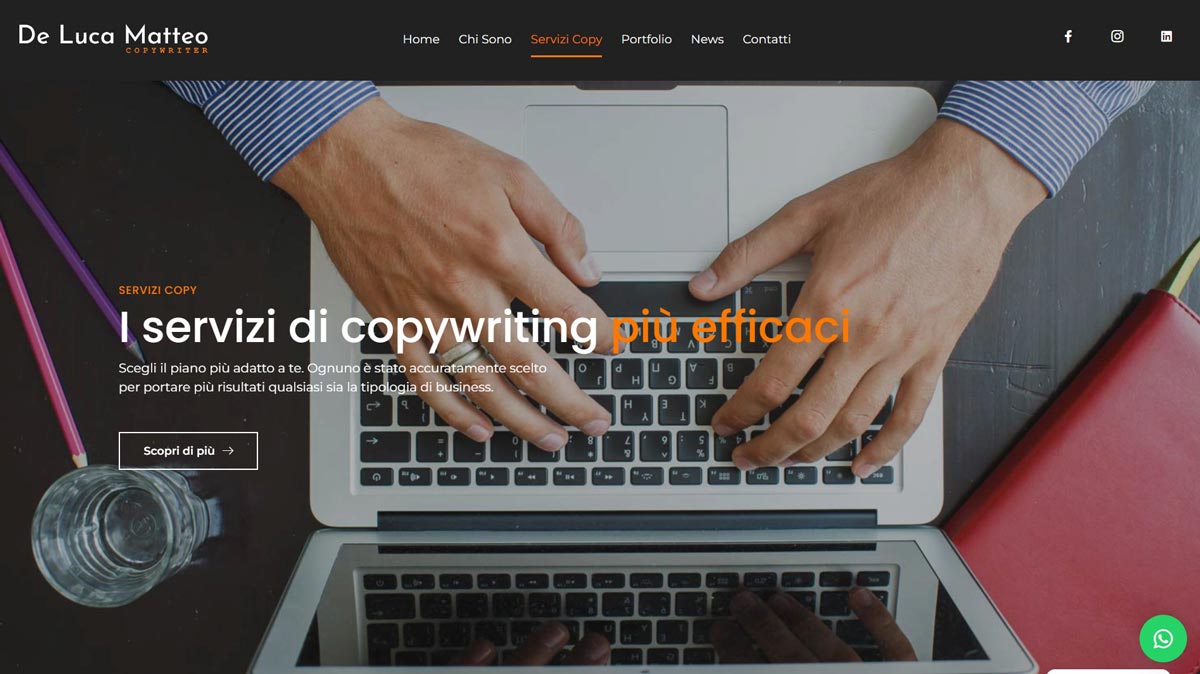This screenshot has height=674, width=1200.
Task: Click the paragraph starting Scegli il piano
Action: pos(333,377)
